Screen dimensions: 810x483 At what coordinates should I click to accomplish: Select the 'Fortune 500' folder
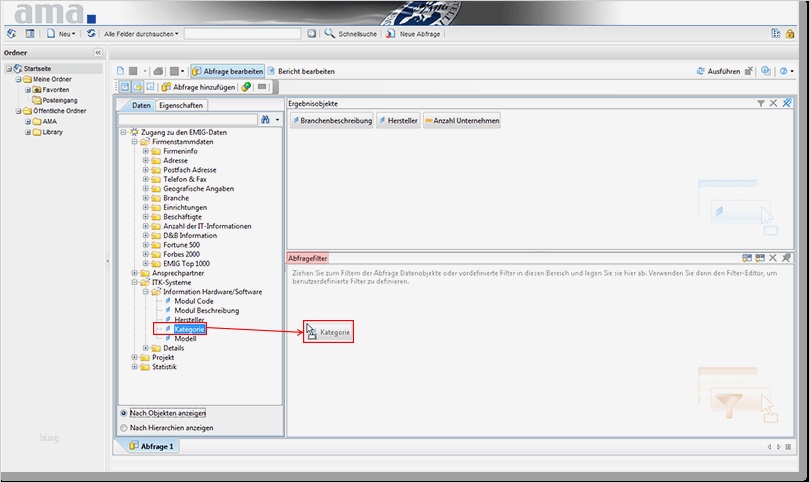[181, 245]
